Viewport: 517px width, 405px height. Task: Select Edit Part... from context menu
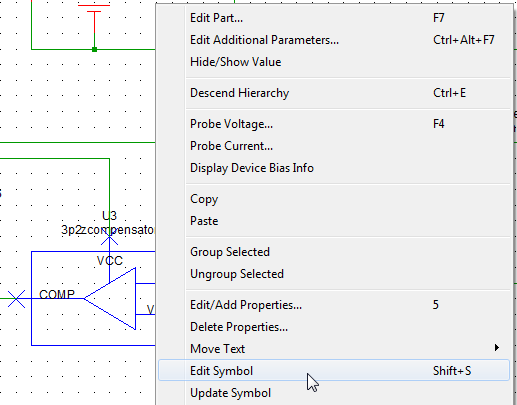(334, 18)
